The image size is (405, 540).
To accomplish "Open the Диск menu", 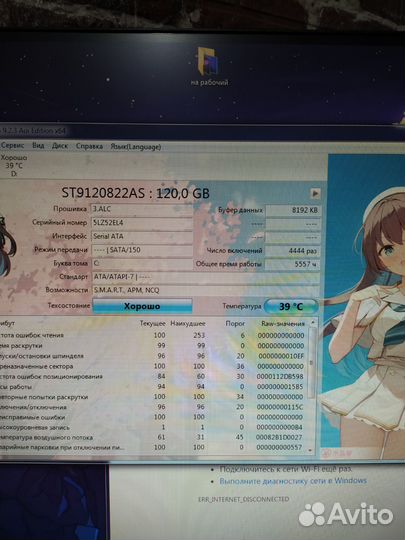I will (x=60, y=146).
